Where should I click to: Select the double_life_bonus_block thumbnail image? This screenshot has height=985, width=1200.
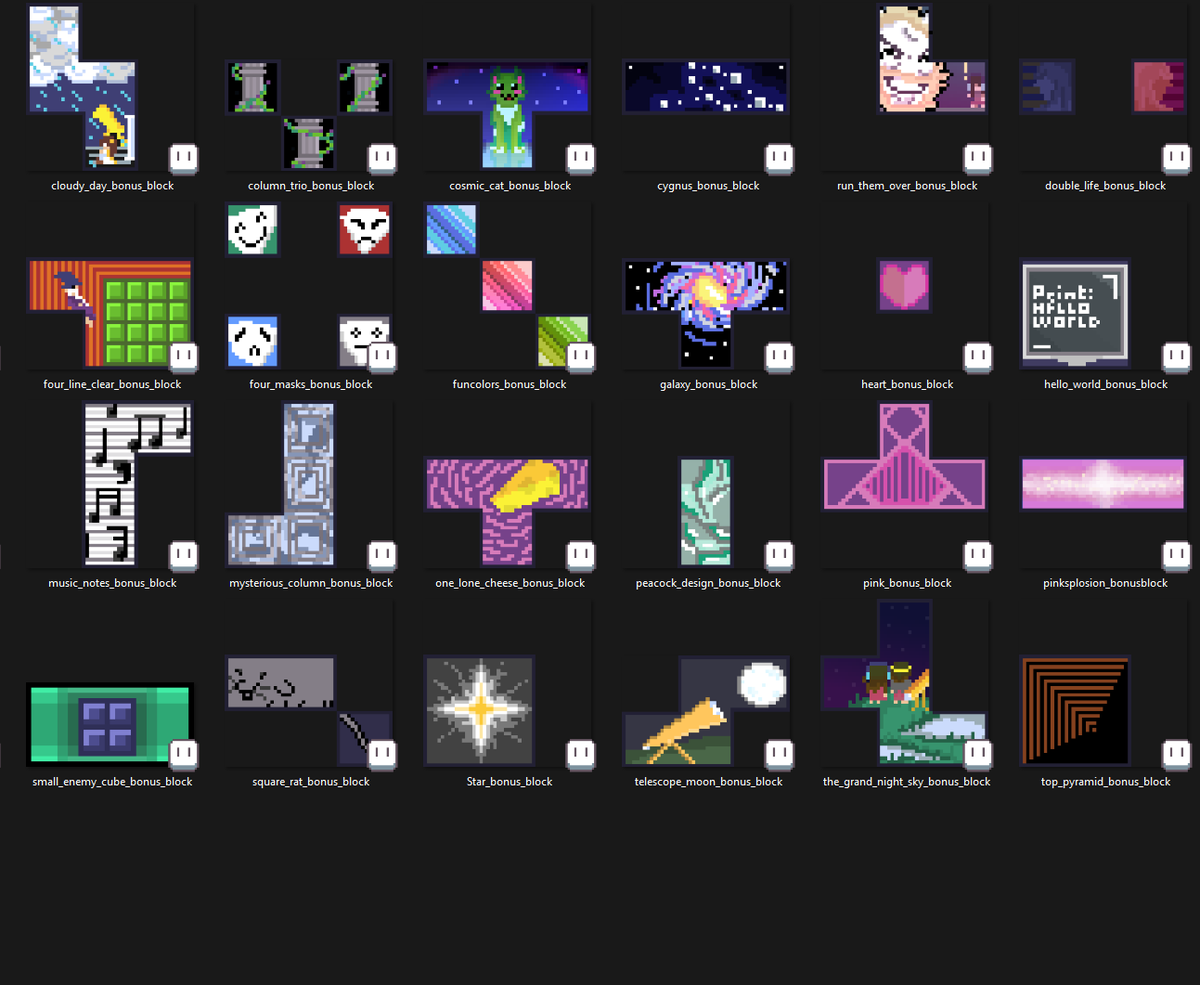[1103, 87]
